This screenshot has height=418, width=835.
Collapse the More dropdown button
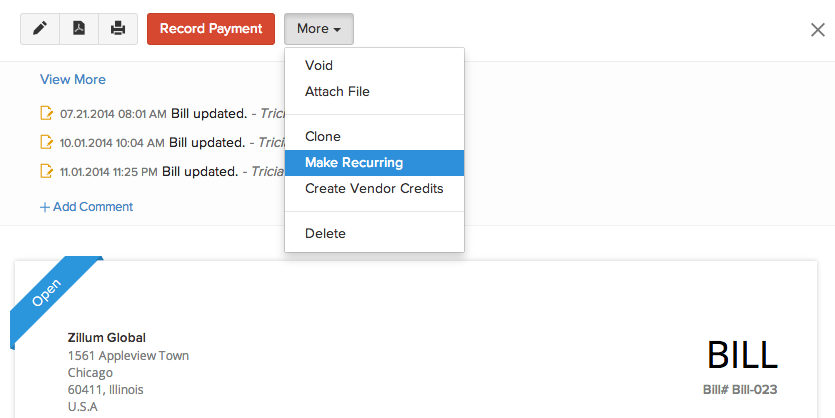pyautogui.click(x=318, y=29)
